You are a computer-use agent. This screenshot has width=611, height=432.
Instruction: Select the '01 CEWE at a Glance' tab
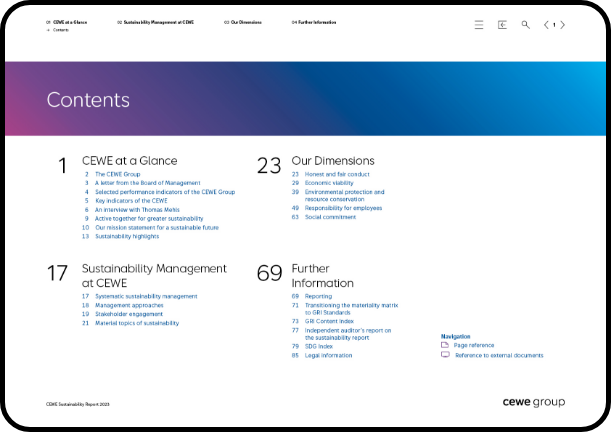point(67,22)
